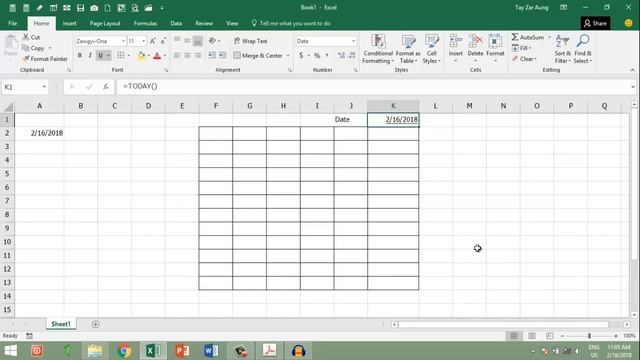This screenshot has height=360, width=640.
Task: Click the AutoSum button
Action: pyautogui.click(x=528, y=37)
